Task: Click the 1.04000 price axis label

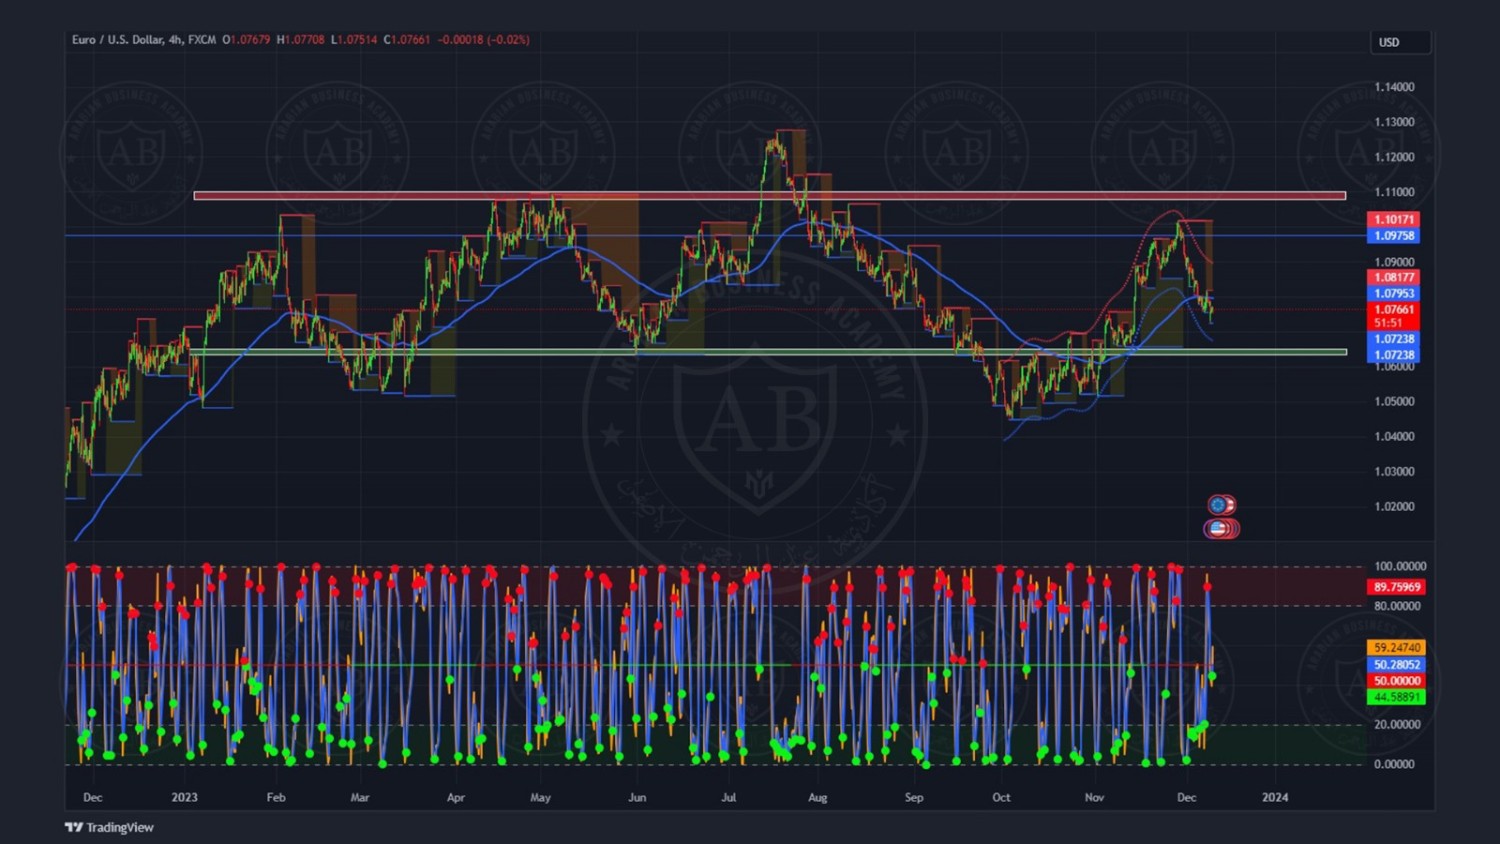Action: [x=1394, y=437]
